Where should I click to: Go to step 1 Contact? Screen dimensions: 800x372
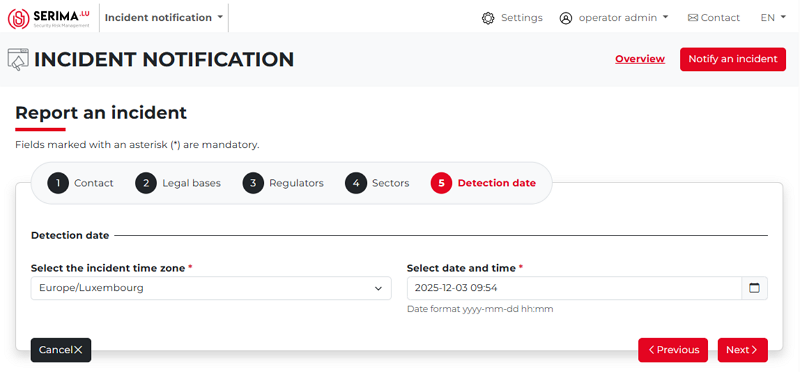(x=81, y=183)
